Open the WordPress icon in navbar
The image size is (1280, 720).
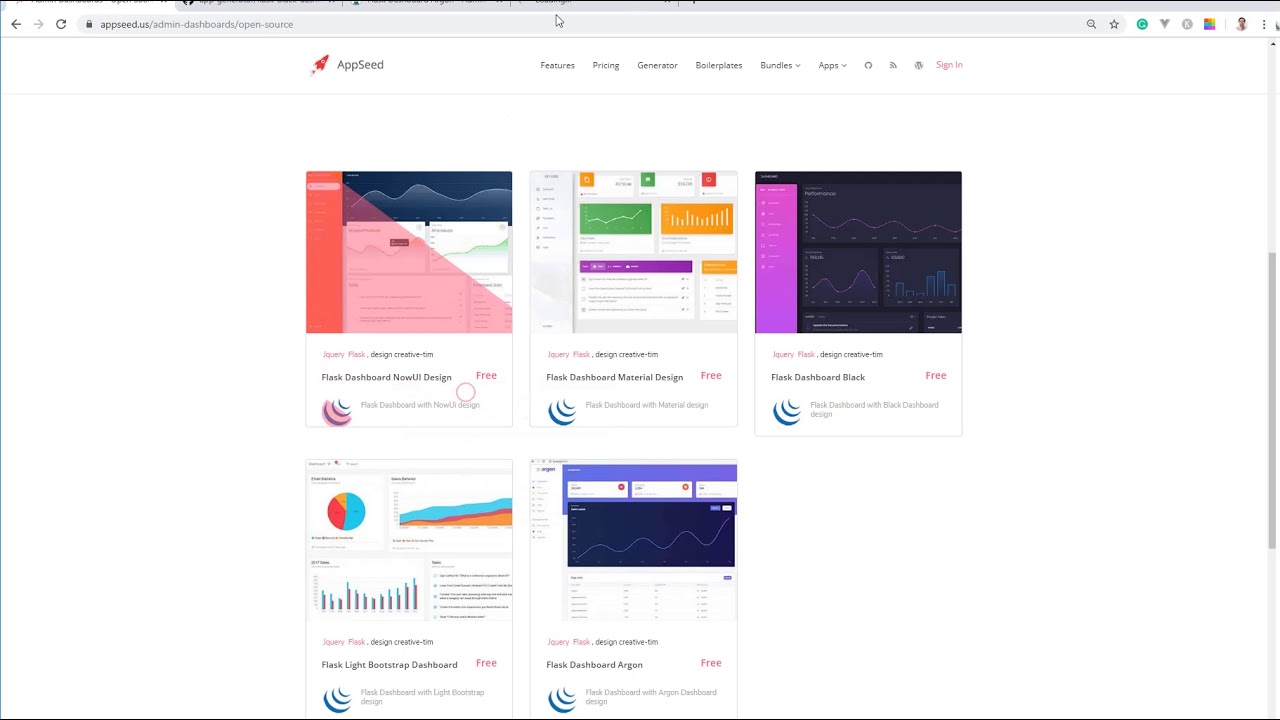click(x=918, y=65)
